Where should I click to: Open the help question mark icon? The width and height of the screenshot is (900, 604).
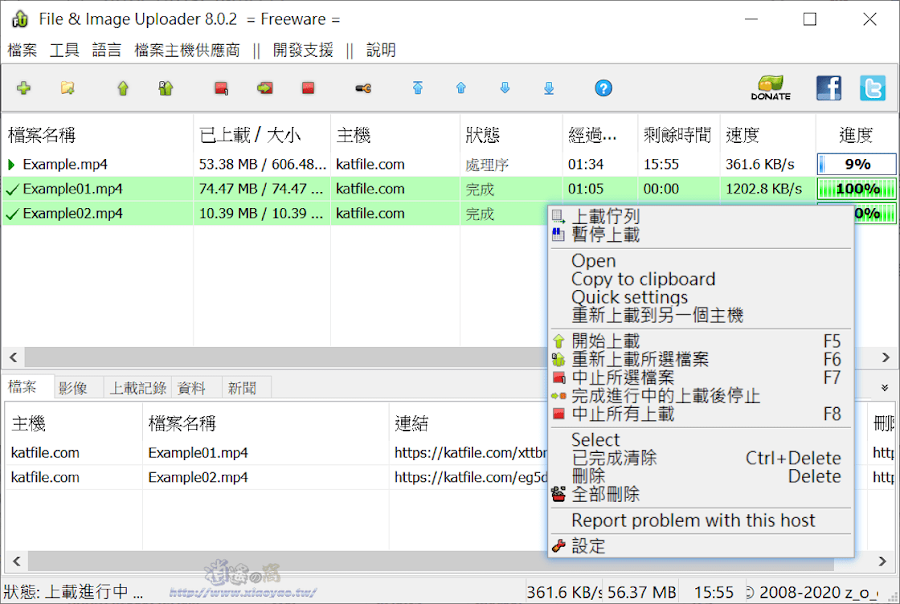603,89
